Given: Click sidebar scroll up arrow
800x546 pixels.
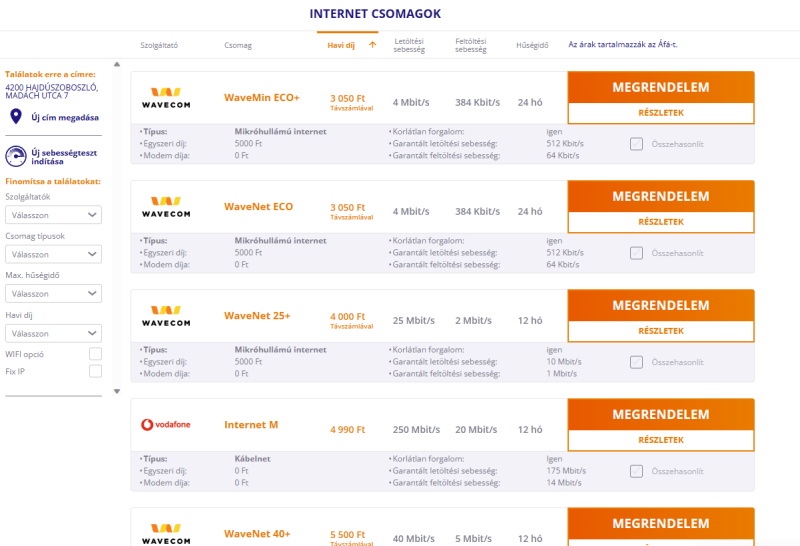Looking at the screenshot, I should [x=117, y=64].
